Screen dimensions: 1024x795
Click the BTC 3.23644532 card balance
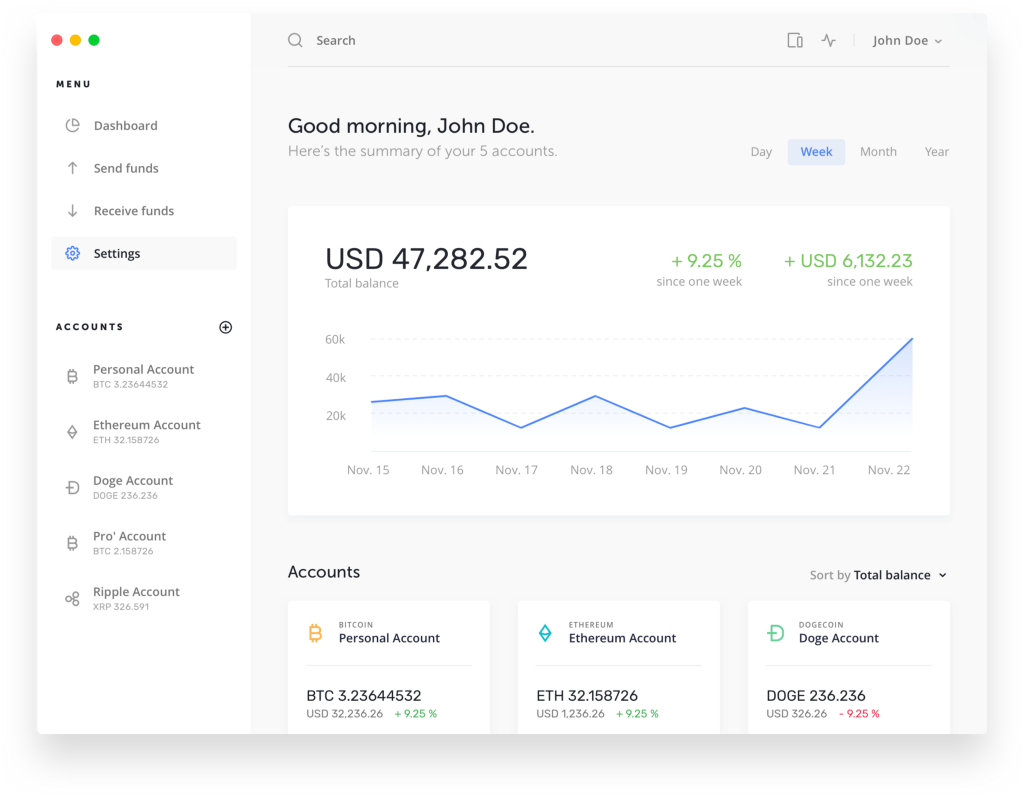pyautogui.click(x=364, y=696)
